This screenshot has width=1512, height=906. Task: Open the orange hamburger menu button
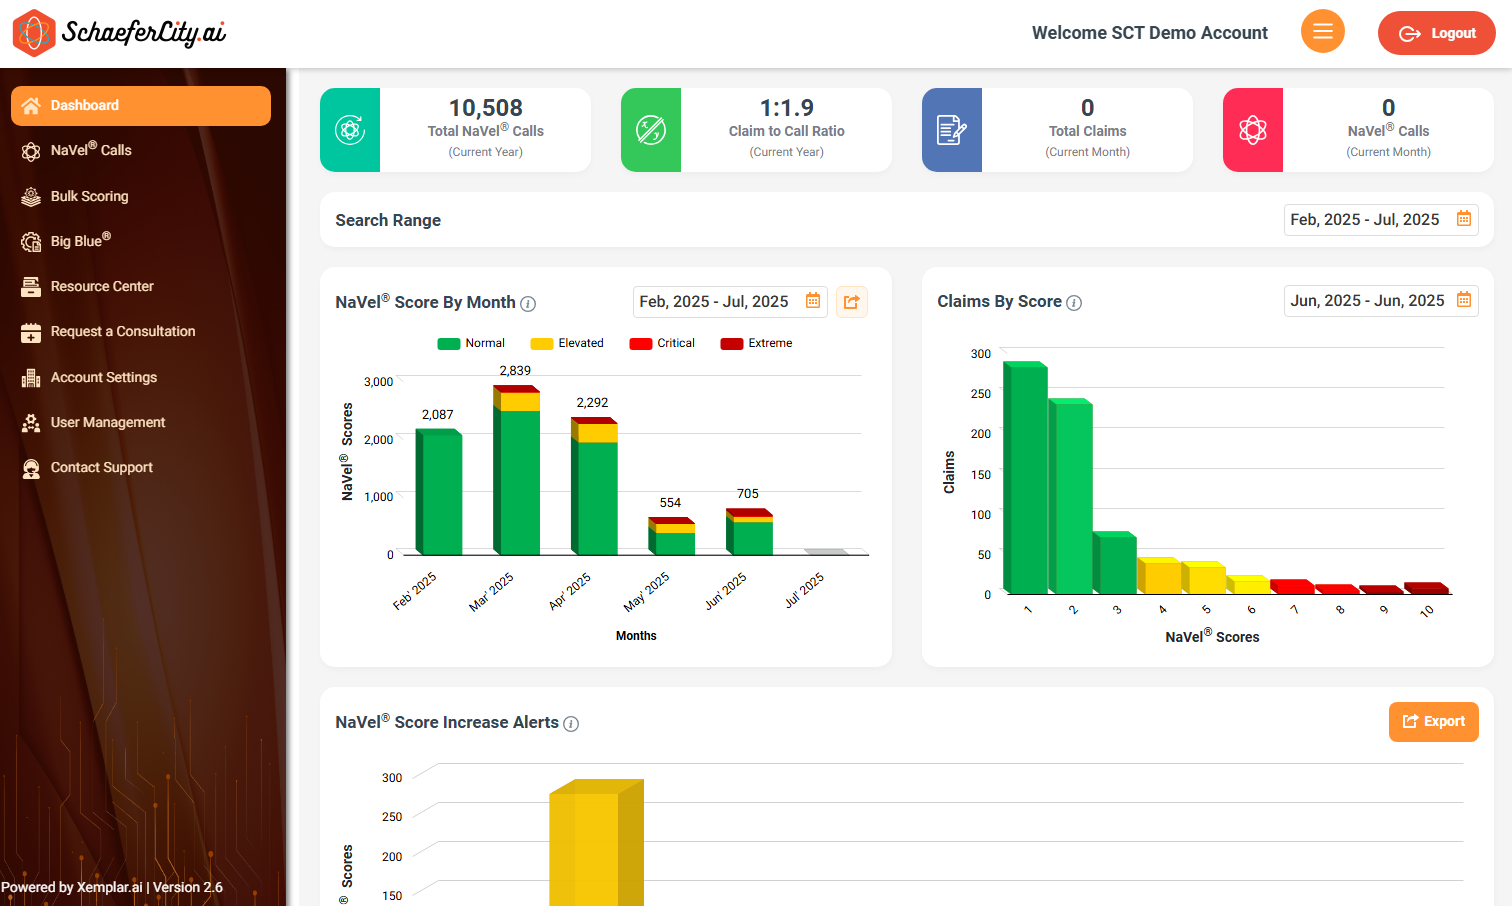point(1322,32)
